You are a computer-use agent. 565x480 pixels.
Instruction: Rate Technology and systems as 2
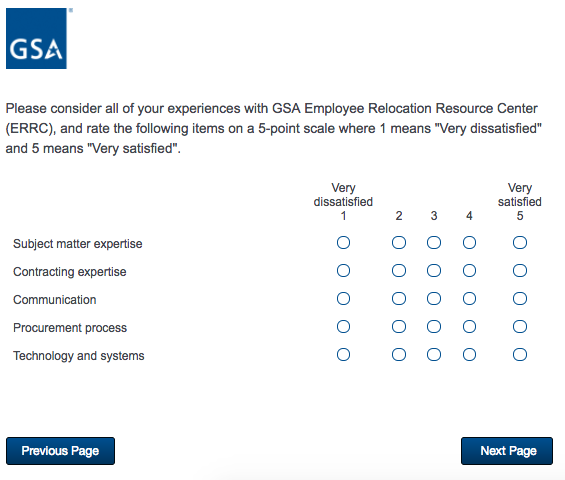click(x=399, y=355)
